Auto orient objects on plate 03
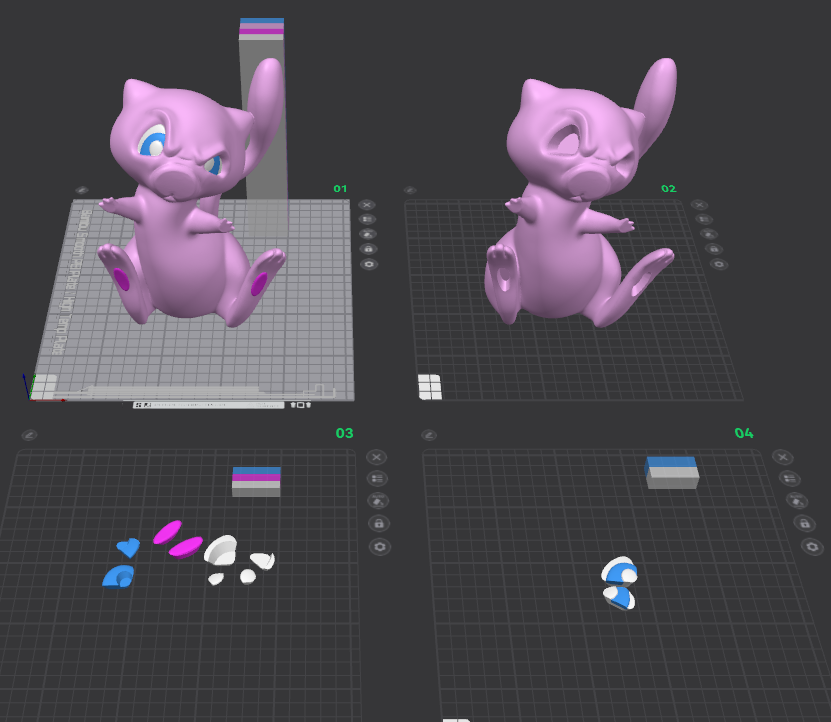This screenshot has height=722, width=831. (378, 501)
